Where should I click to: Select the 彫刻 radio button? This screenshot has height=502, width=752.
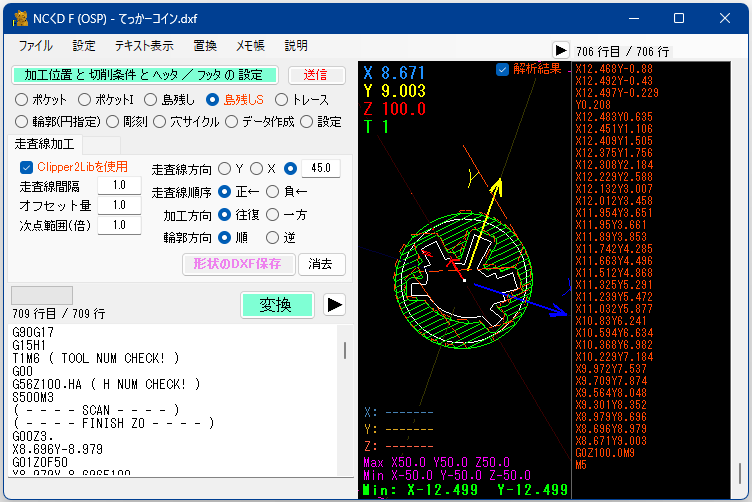[x=112, y=122]
